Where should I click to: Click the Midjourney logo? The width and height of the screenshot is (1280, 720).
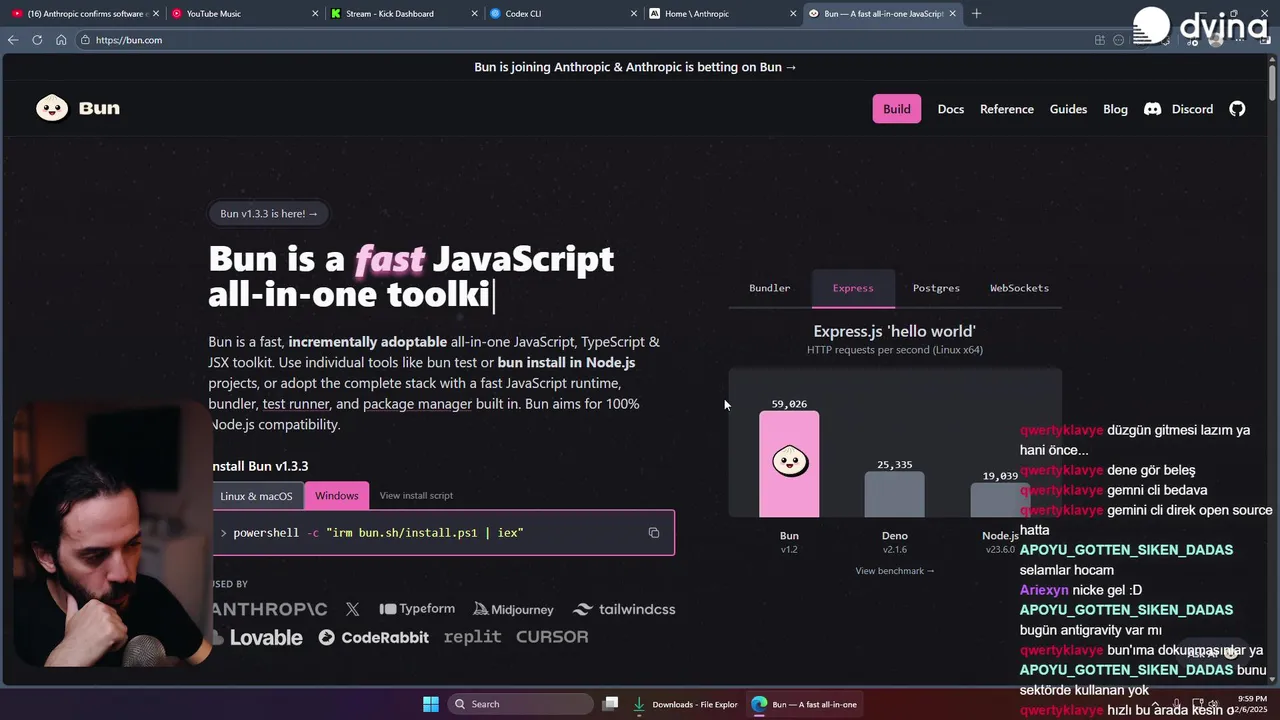[513, 609]
